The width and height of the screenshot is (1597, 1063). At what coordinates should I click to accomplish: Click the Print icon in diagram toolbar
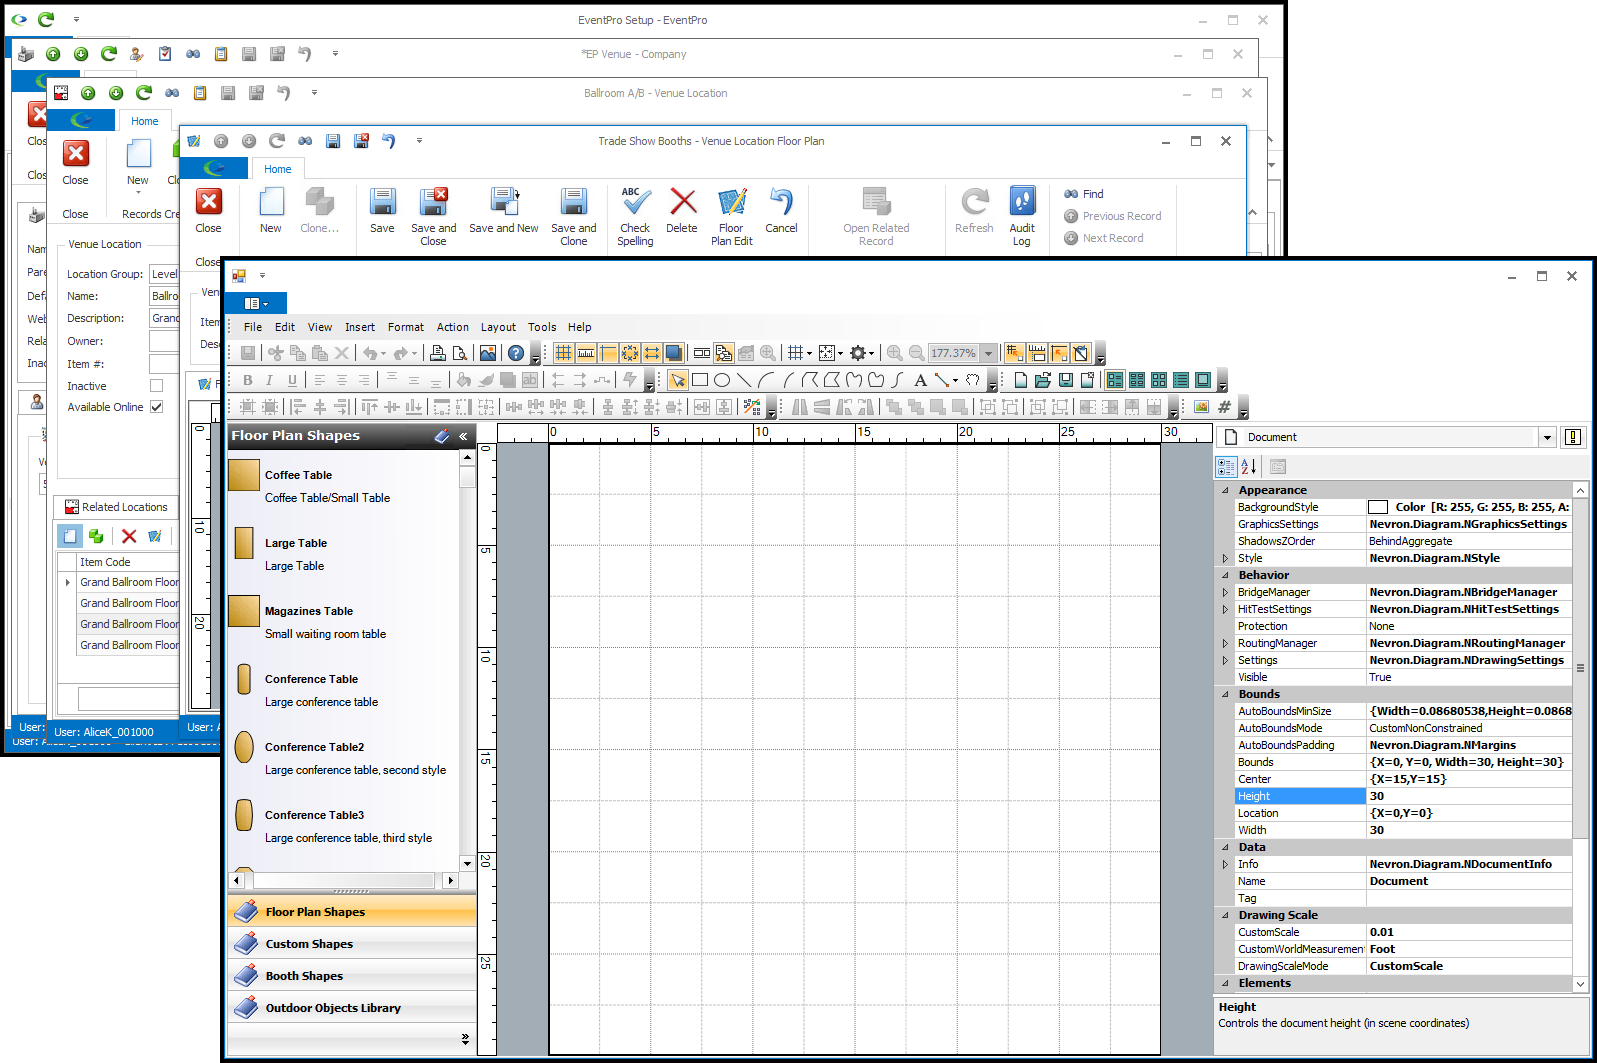tap(437, 353)
